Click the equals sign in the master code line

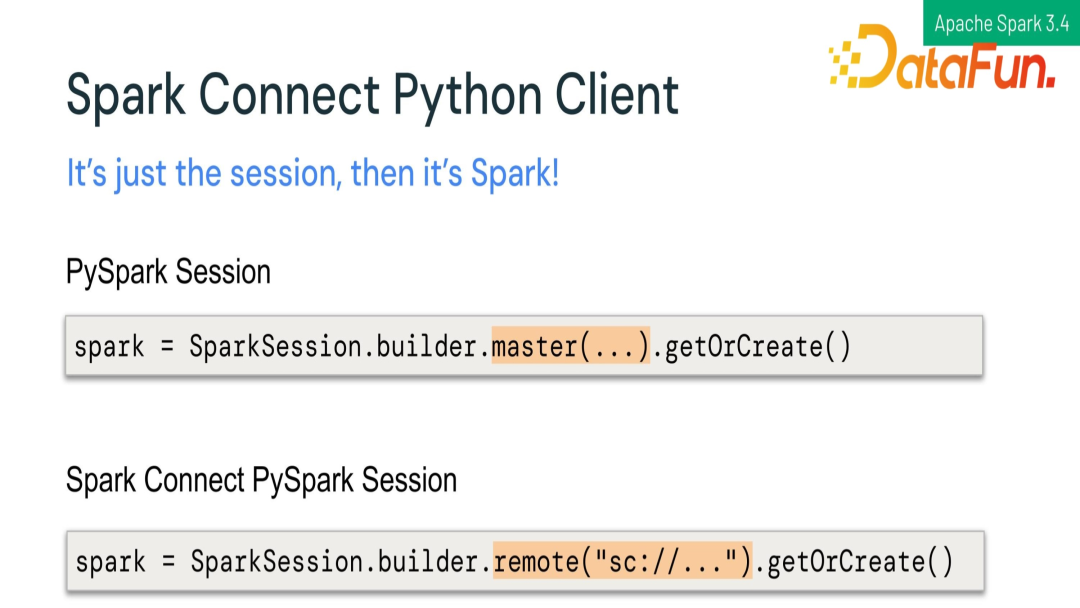(168, 347)
